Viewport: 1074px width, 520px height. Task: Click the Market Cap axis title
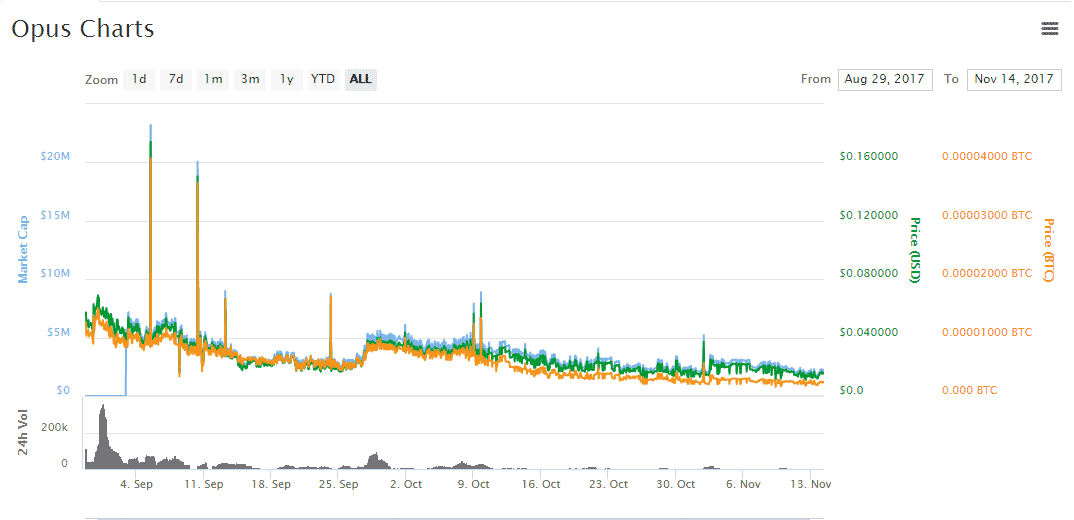[x=24, y=249]
